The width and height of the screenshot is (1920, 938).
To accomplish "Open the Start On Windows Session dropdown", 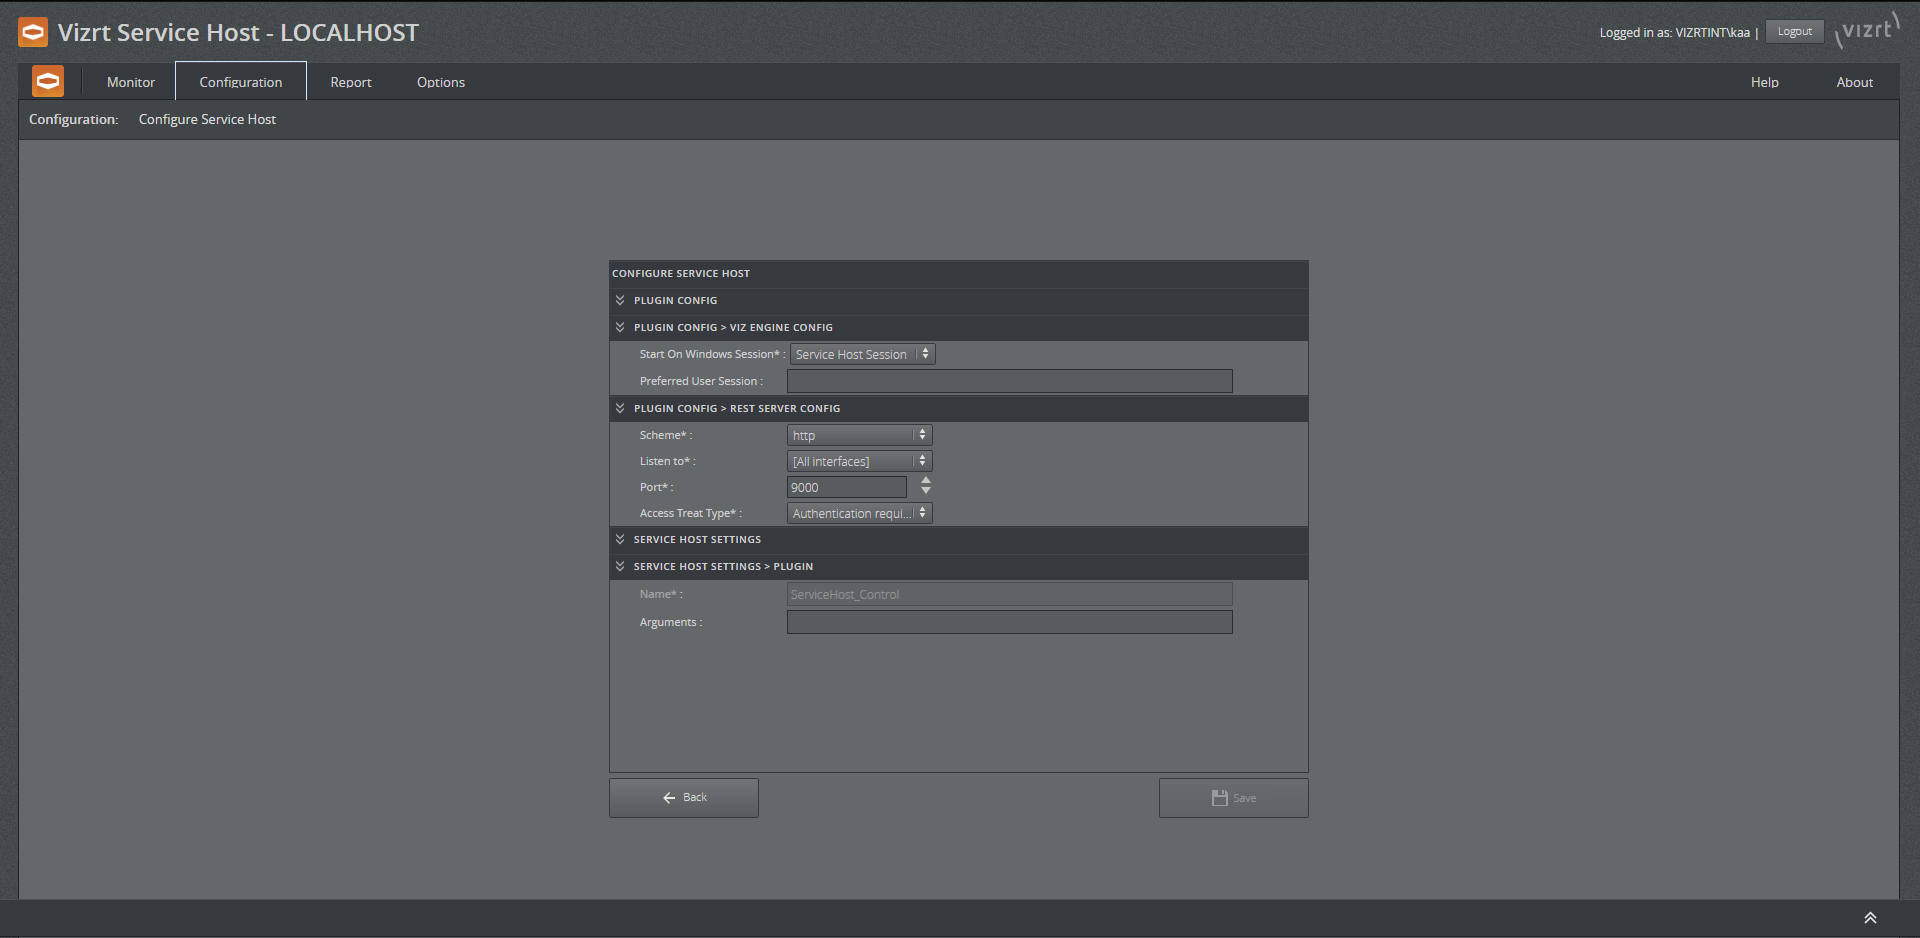I will pos(862,354).
